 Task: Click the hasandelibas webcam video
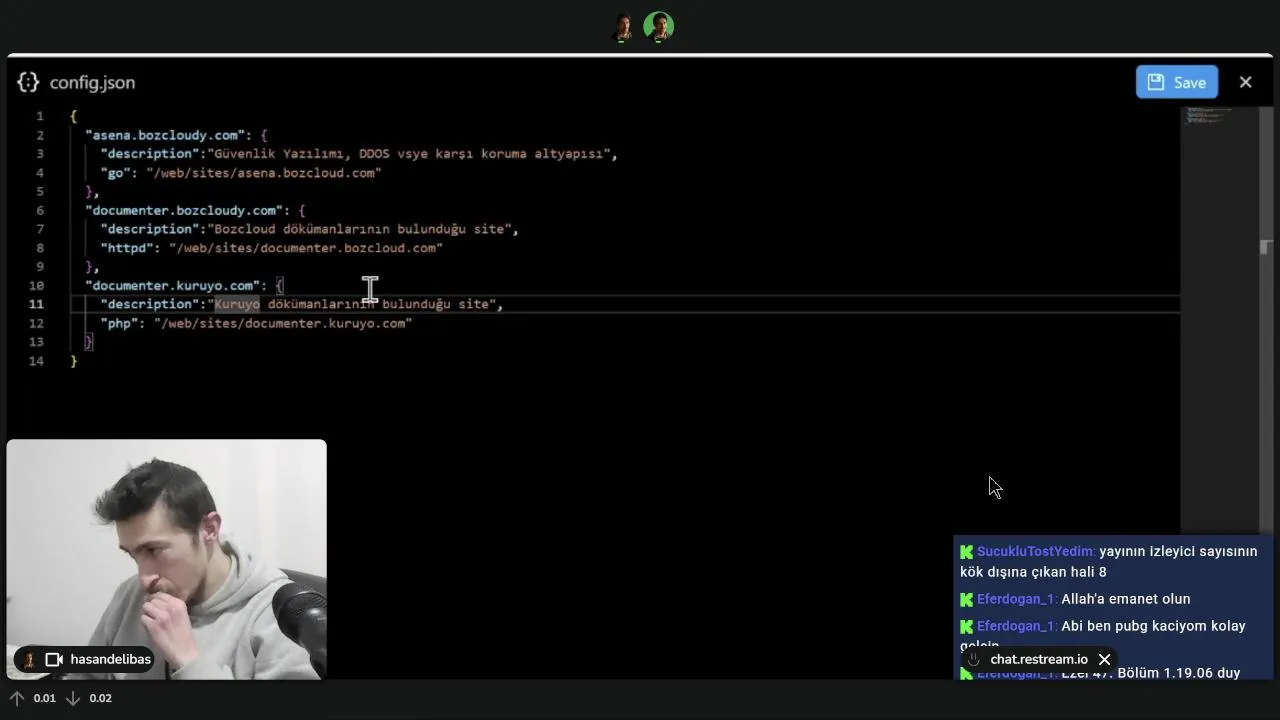click(166, 559)
